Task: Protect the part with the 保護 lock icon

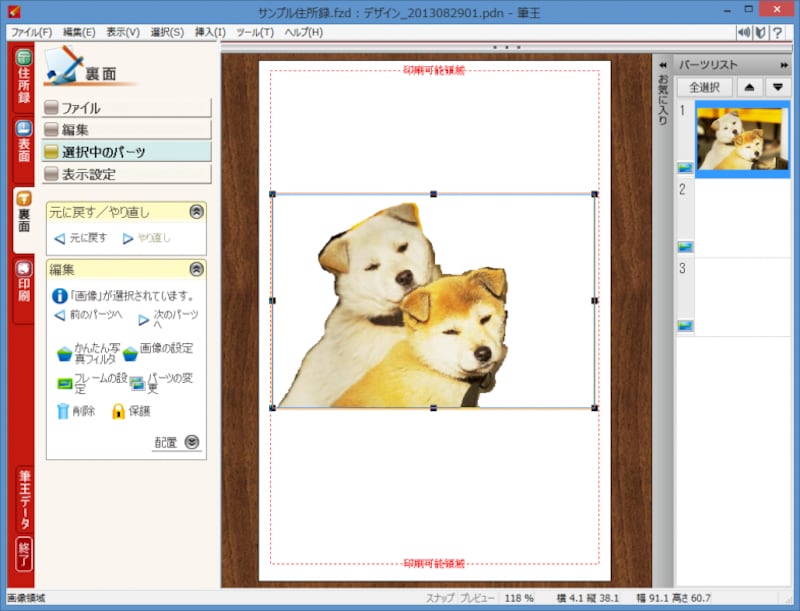Action: point(120,412)
